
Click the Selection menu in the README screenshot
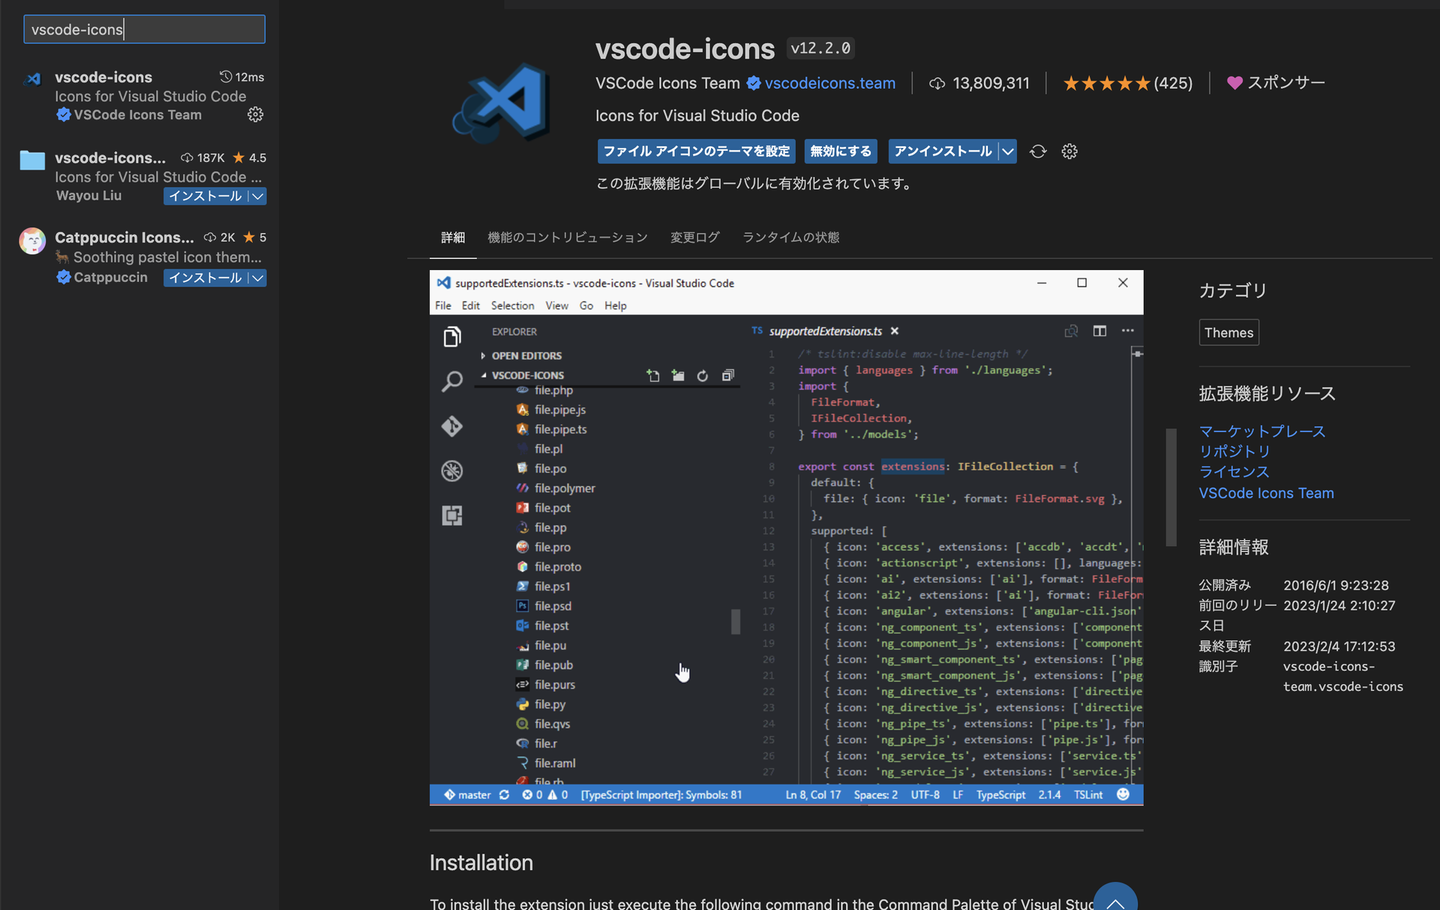coord(513,306)
